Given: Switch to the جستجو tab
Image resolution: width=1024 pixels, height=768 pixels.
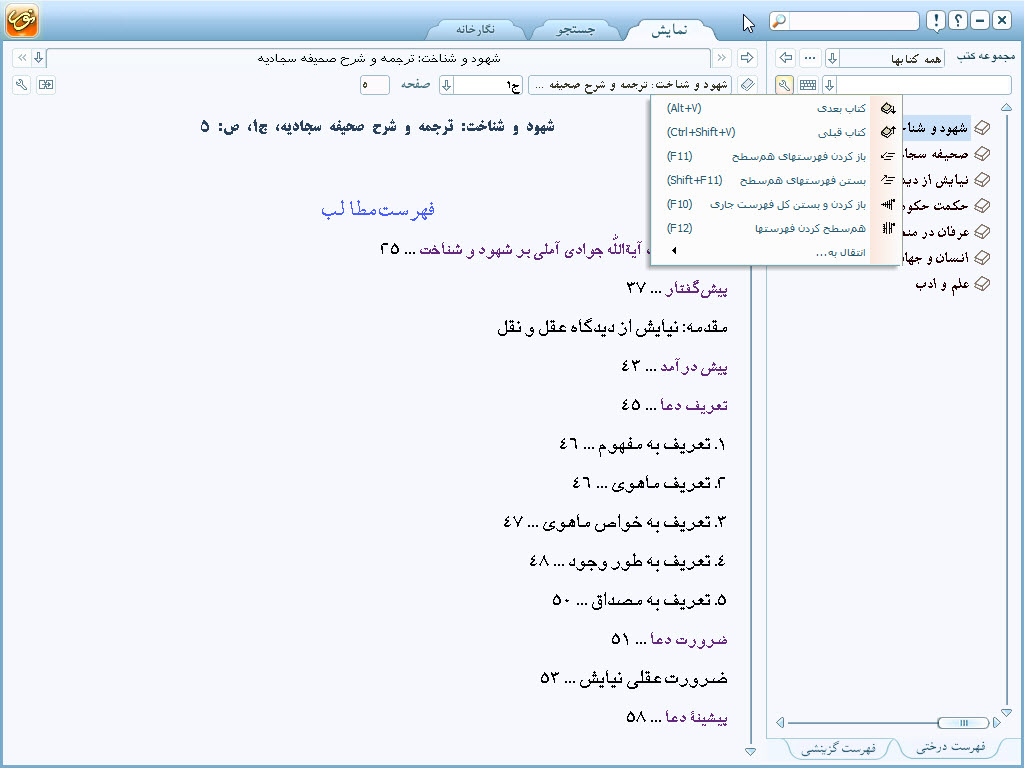Looking at the screenshot, I should pyautogui.click(x=575, y=30).
